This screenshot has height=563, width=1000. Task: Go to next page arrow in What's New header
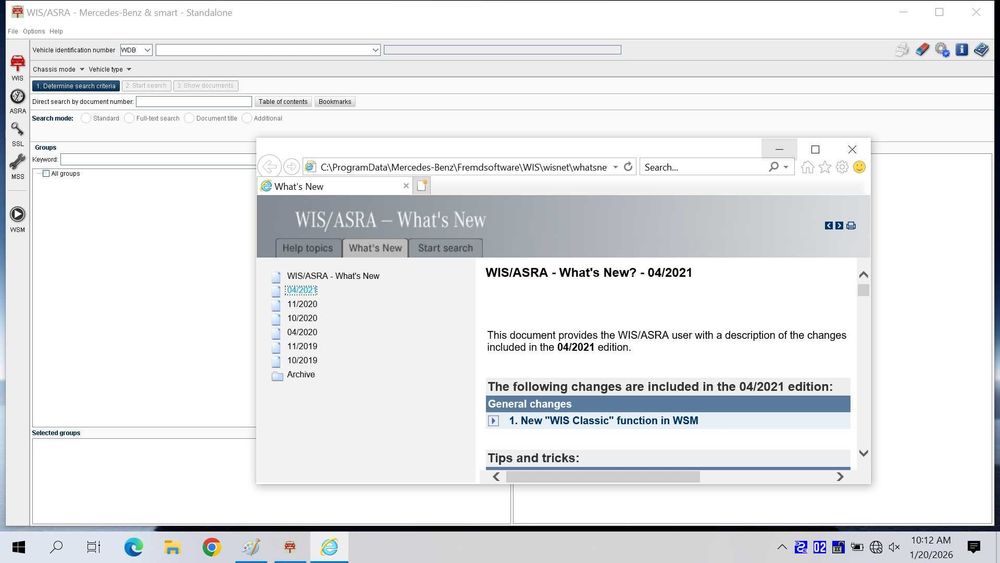point(839,226)
